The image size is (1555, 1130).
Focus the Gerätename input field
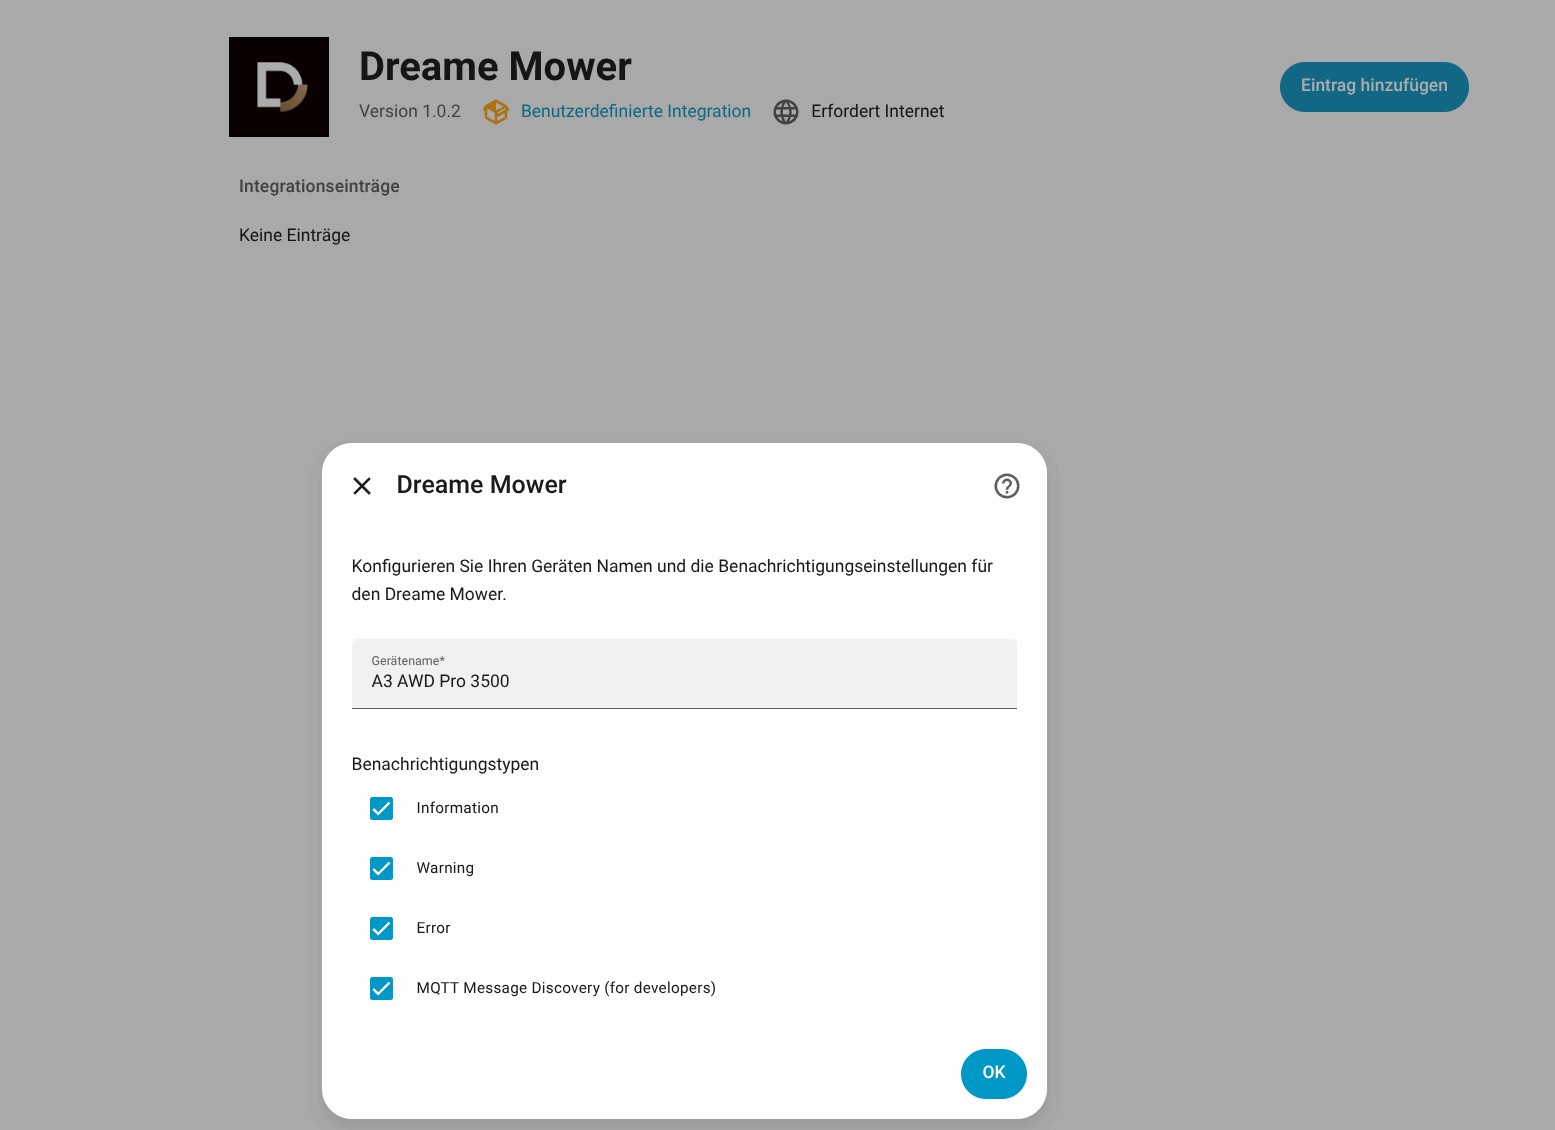point(684,674)
